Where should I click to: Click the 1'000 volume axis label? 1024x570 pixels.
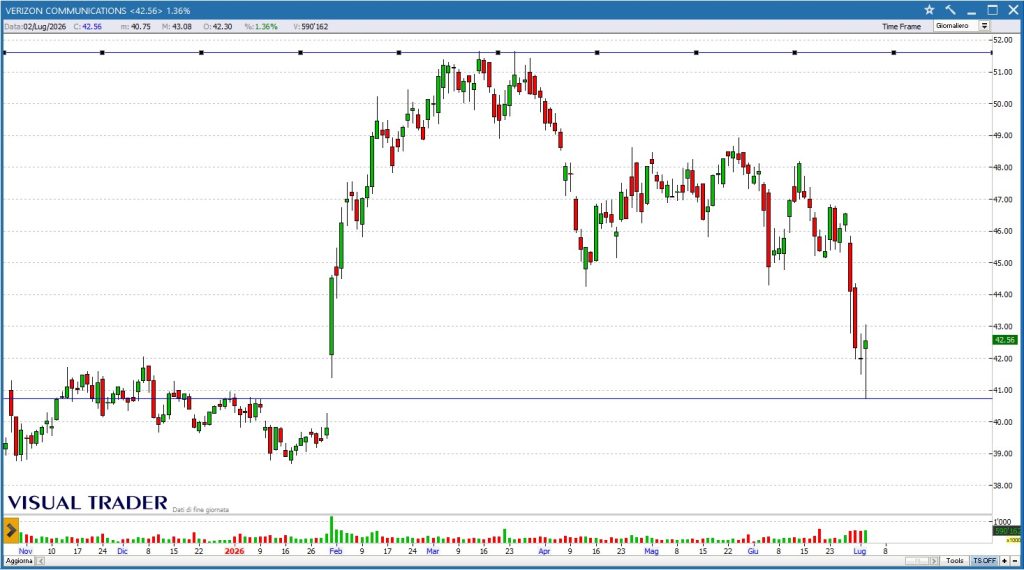1002,522
